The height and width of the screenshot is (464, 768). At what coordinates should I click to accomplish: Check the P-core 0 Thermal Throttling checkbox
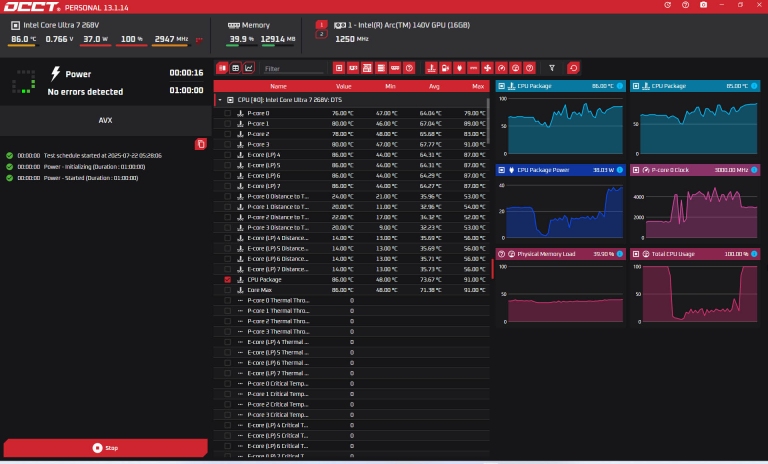(x=227, y=300)
